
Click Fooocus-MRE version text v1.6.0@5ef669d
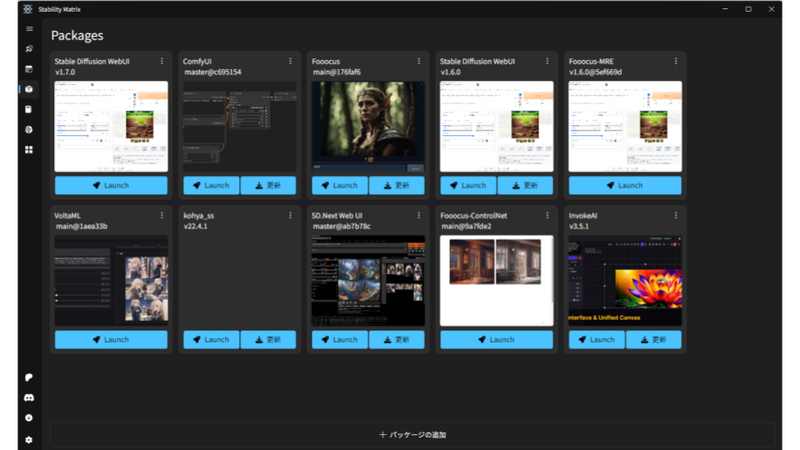tap(595, 72)
